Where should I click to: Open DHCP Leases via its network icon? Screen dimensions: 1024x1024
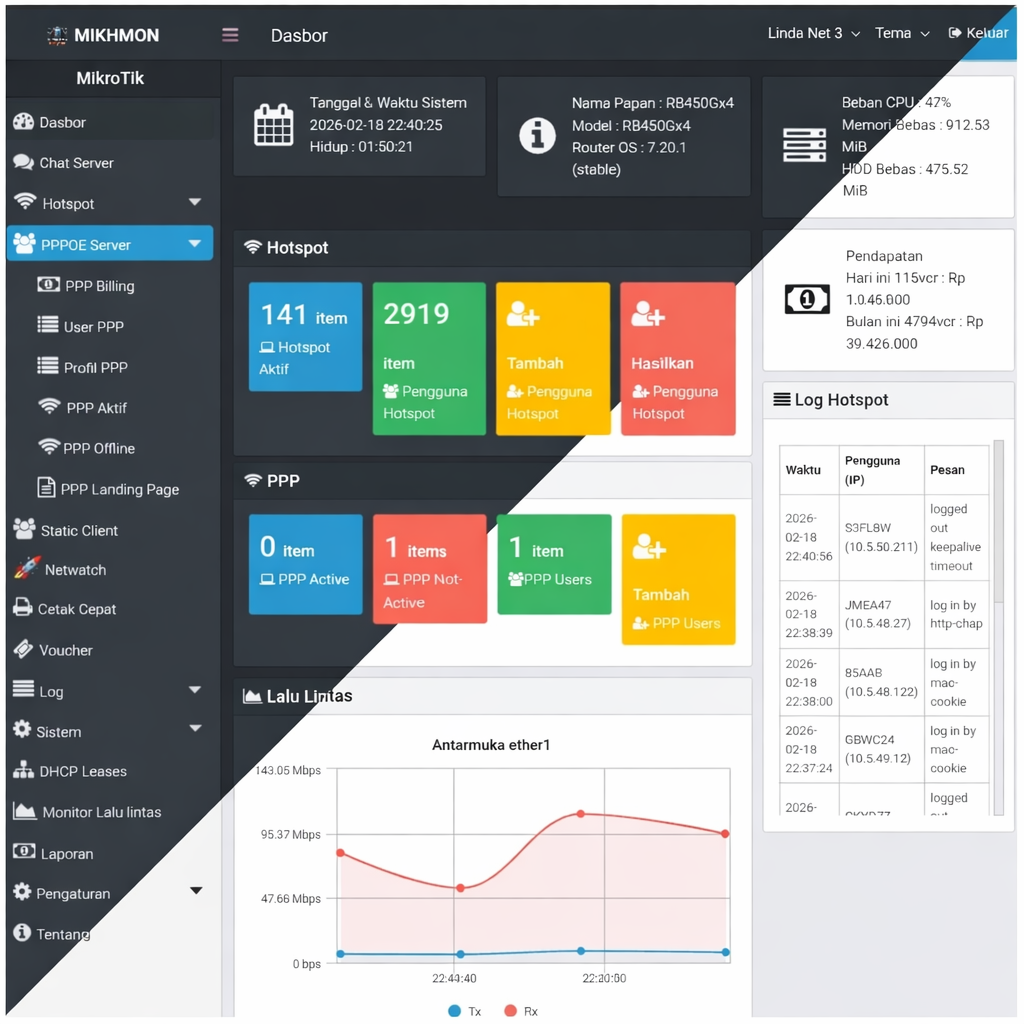click(x=25, y=771)
